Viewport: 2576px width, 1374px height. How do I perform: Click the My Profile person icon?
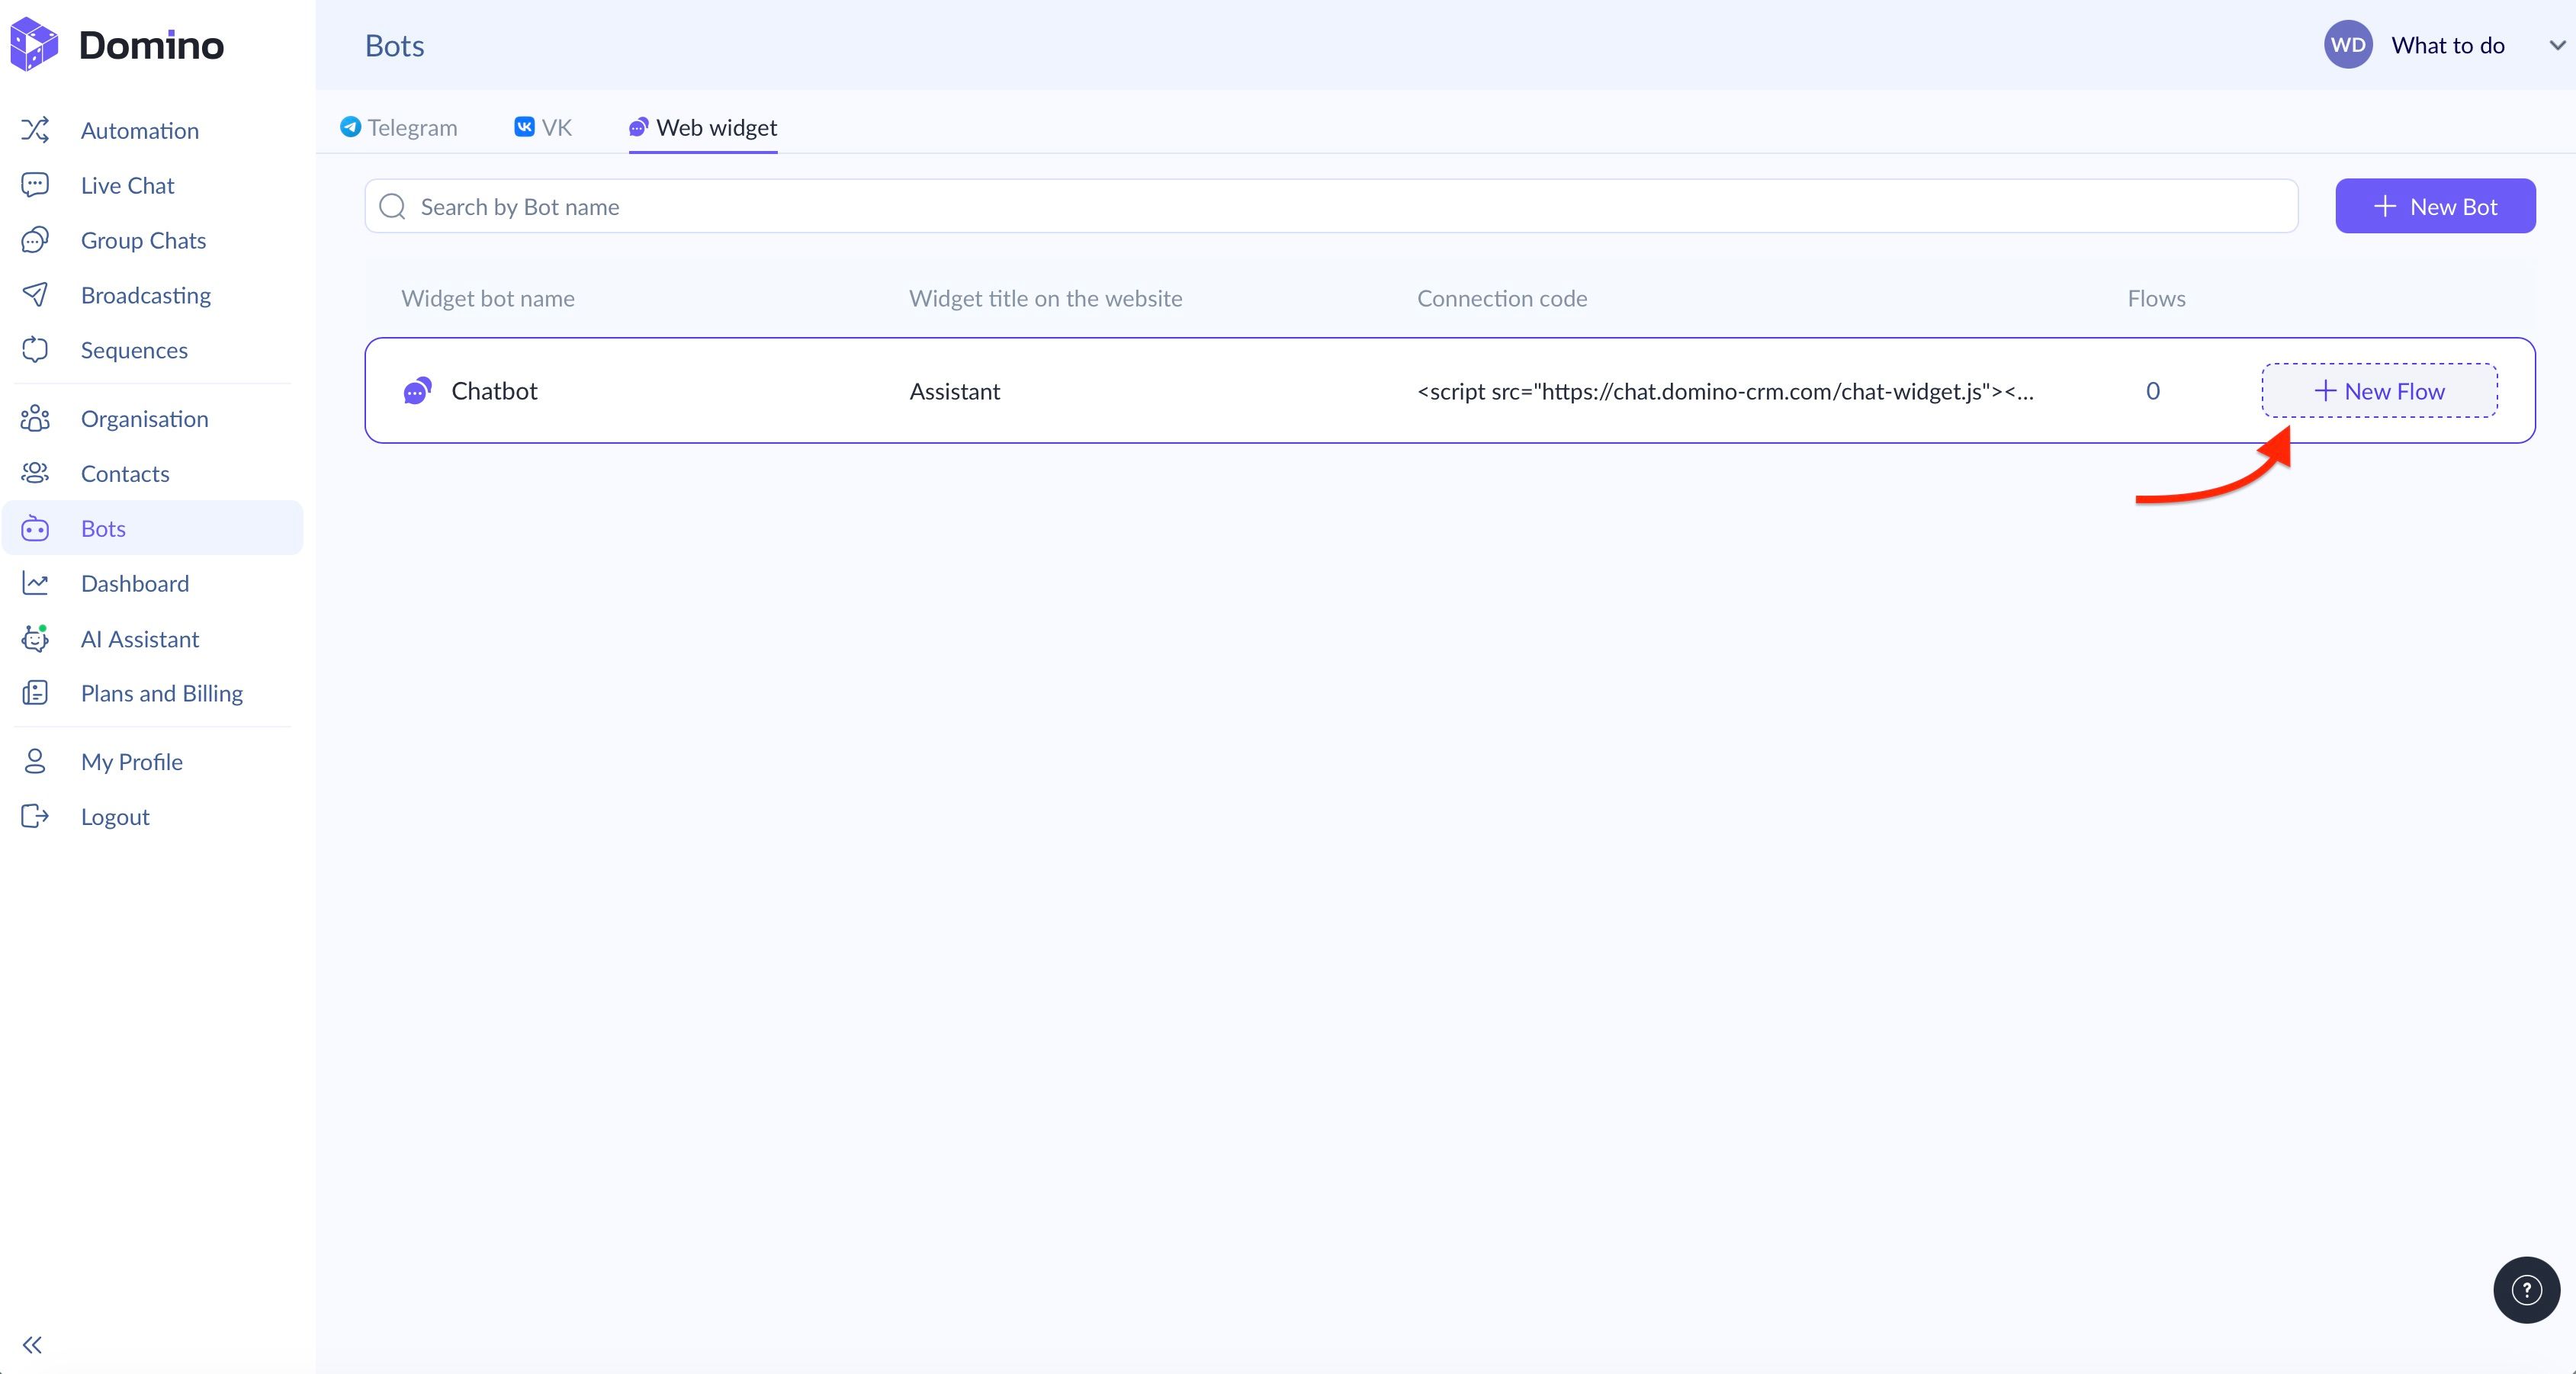(x=35, y=761)
